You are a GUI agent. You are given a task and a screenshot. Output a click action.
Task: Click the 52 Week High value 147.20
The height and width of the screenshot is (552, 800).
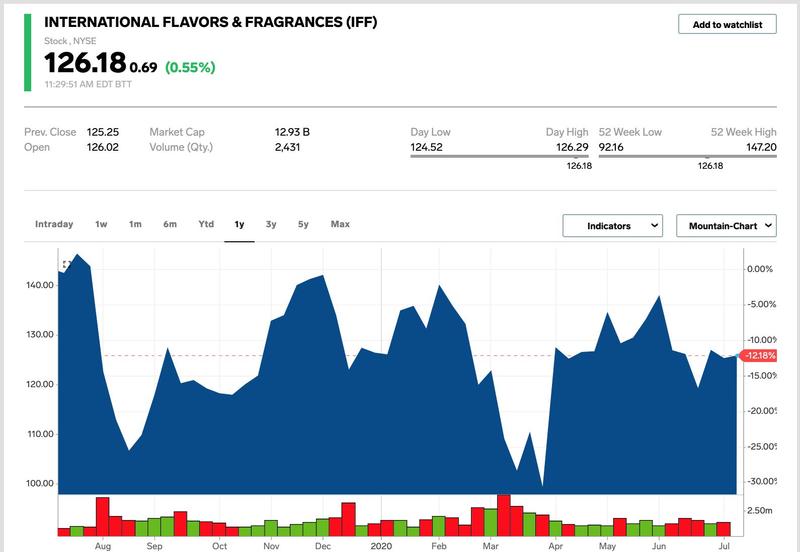761,147
